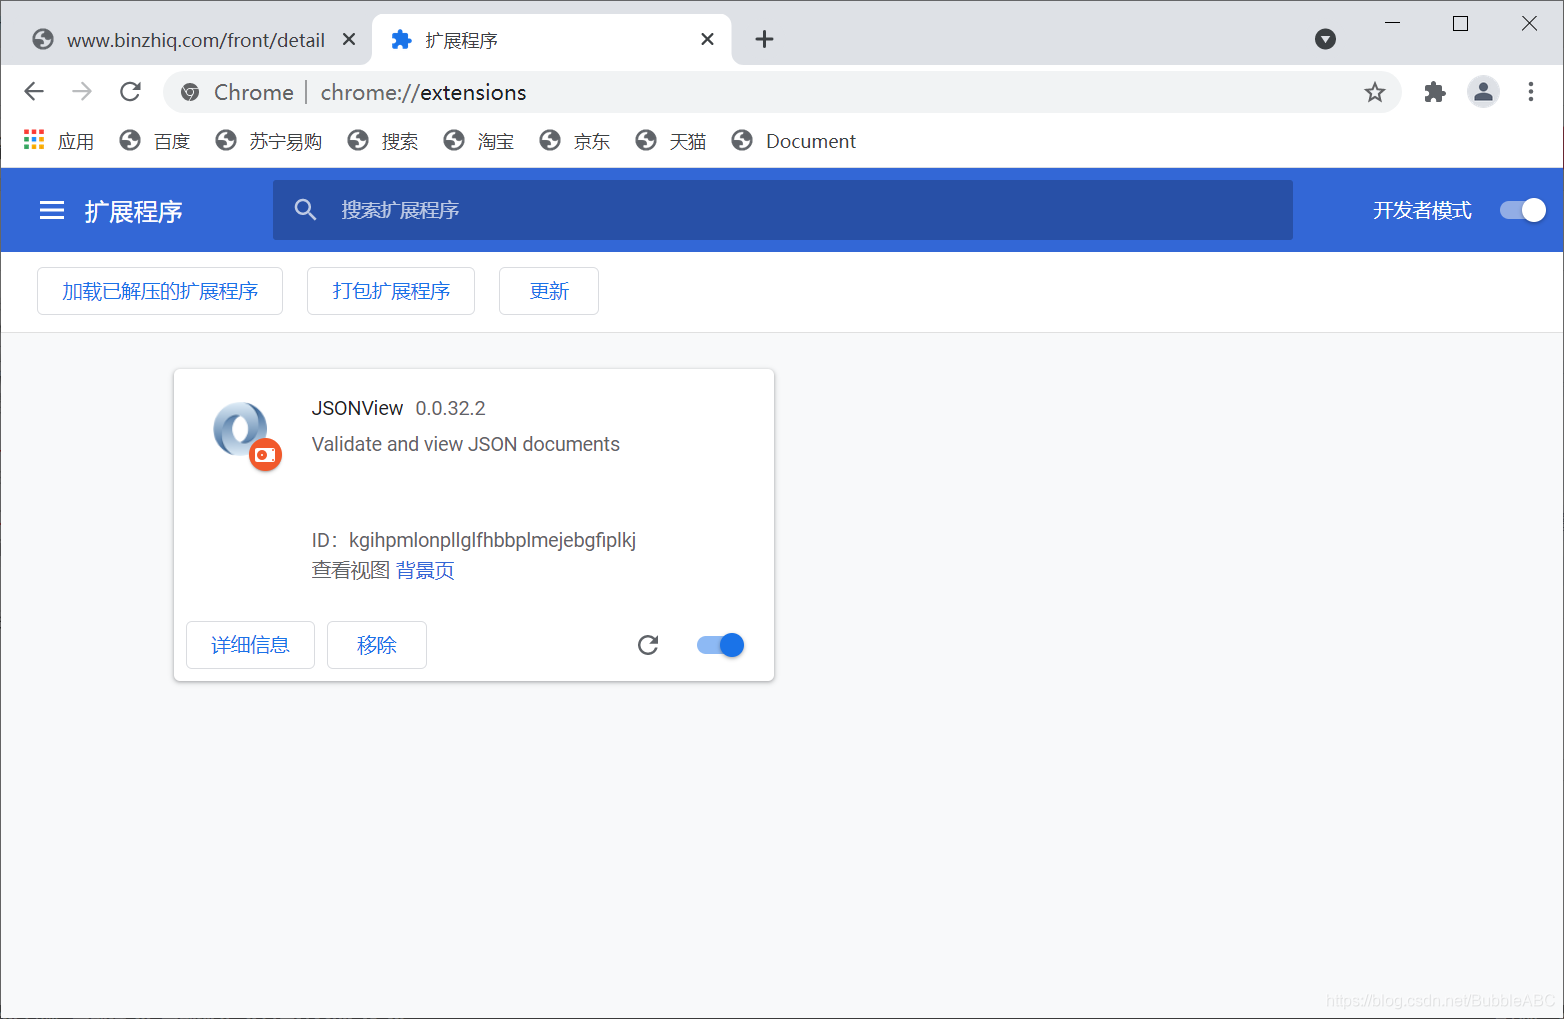The width and height of the screenshot is (1564, 1019).
Task: Open the 背景页 background page link
Action: [x=425, y=570]
